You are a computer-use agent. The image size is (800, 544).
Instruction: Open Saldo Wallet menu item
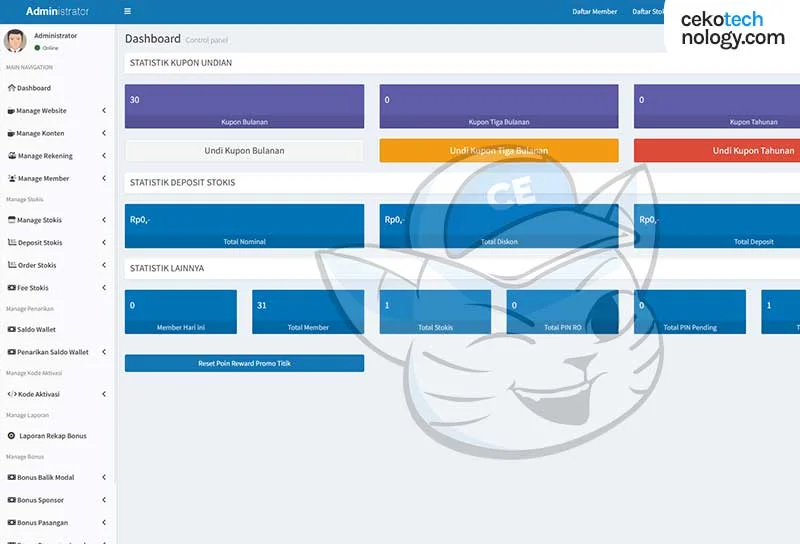(57, 330)
